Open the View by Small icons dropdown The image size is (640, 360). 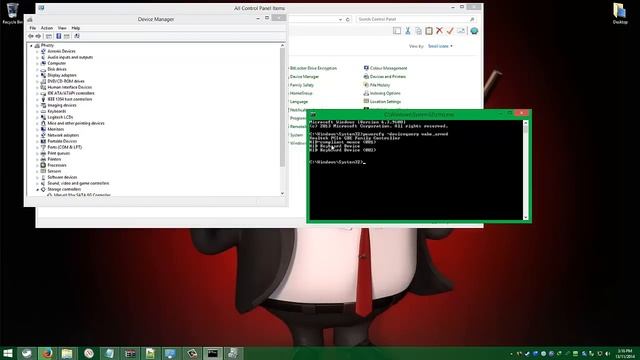(x=440, y=46)
